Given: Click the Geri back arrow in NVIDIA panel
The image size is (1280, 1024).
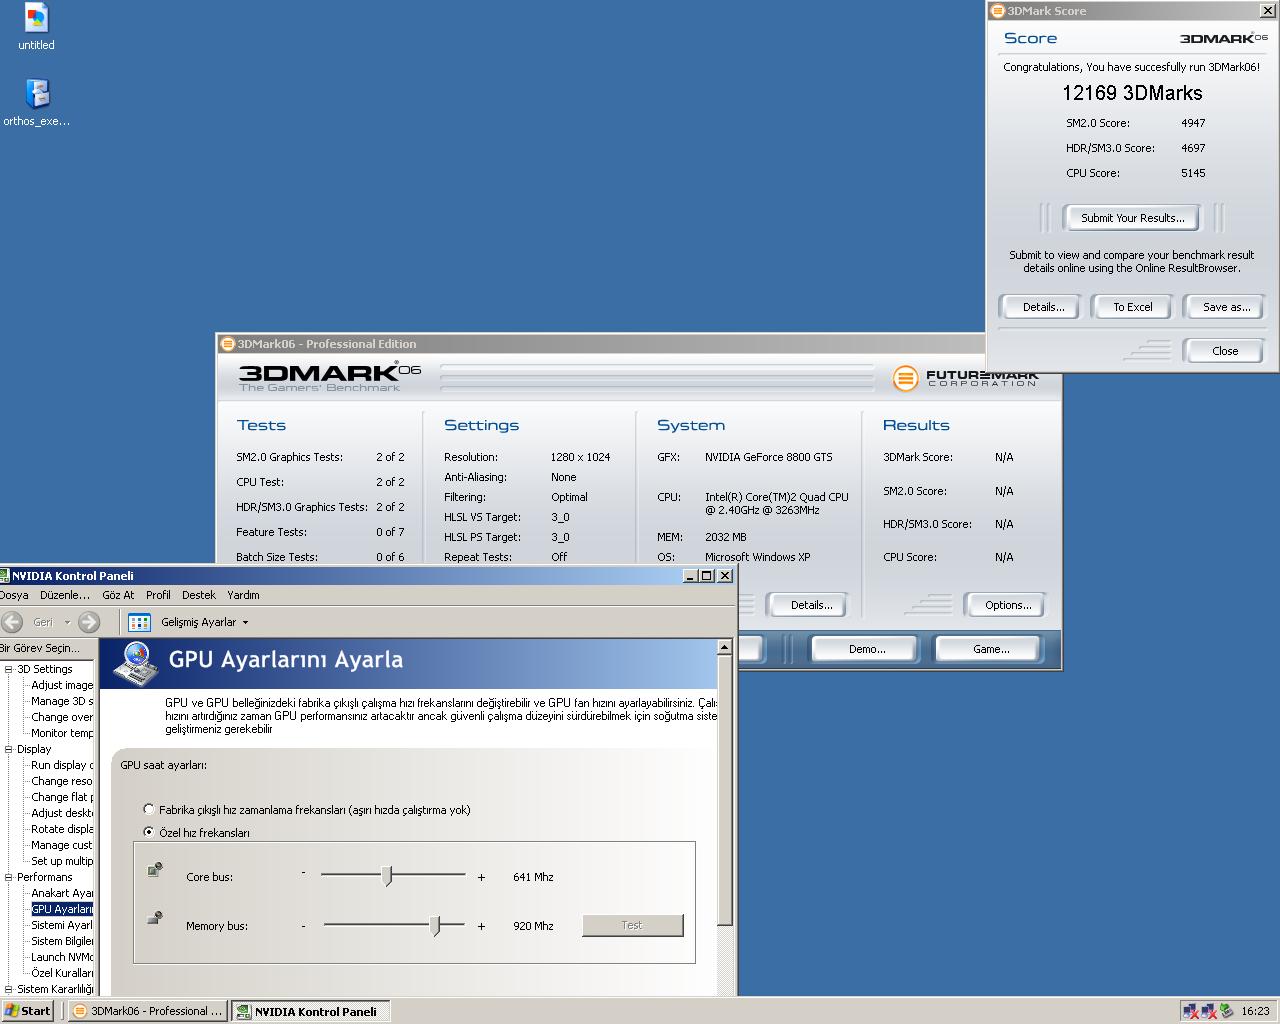Looking at the screenshot, I should pyautogui.click(x=12, y=622).
